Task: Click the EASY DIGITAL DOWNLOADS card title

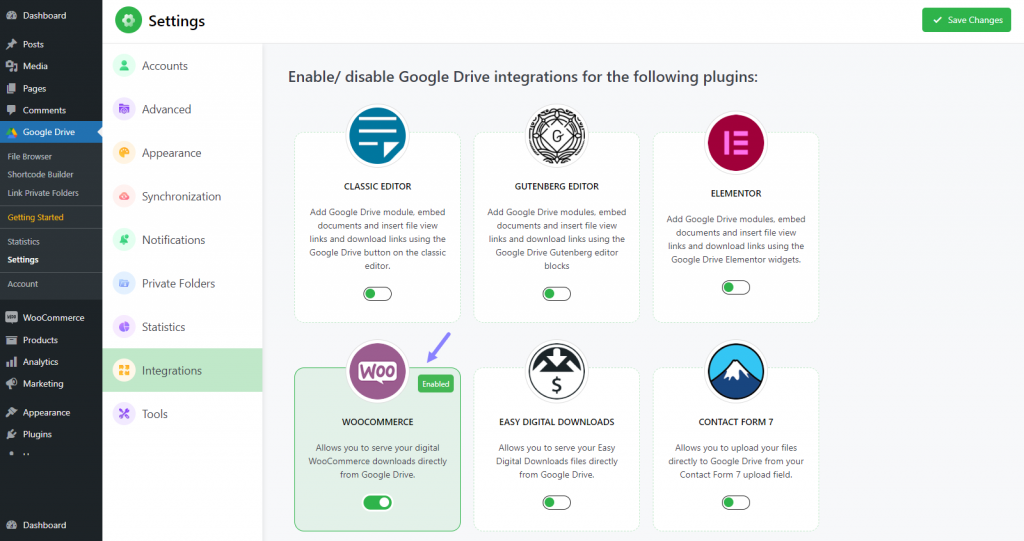Action: tap(556, 422)
